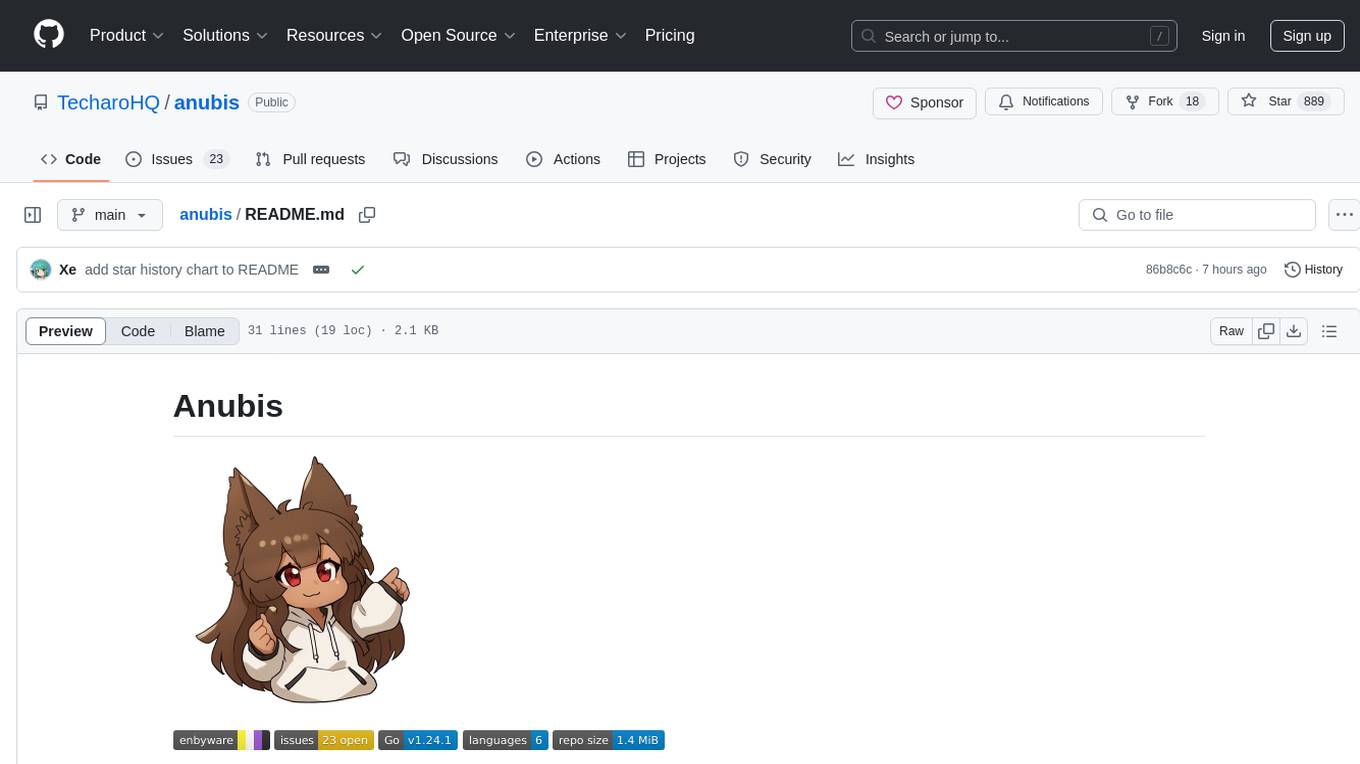Open Notifications settings
This screenshot has width=1360, height=764.
(x=1044, y=102)
